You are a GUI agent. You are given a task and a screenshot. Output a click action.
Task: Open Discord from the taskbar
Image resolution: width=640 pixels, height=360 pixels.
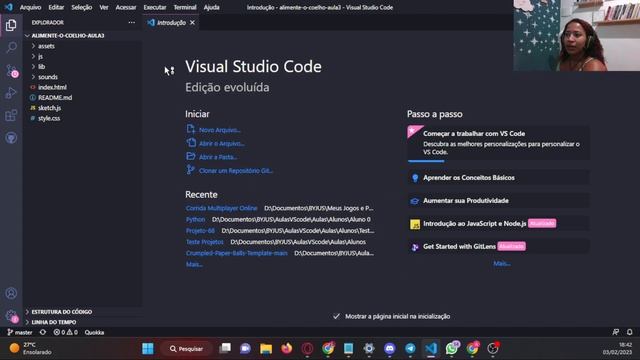click(x=389, y=349)
